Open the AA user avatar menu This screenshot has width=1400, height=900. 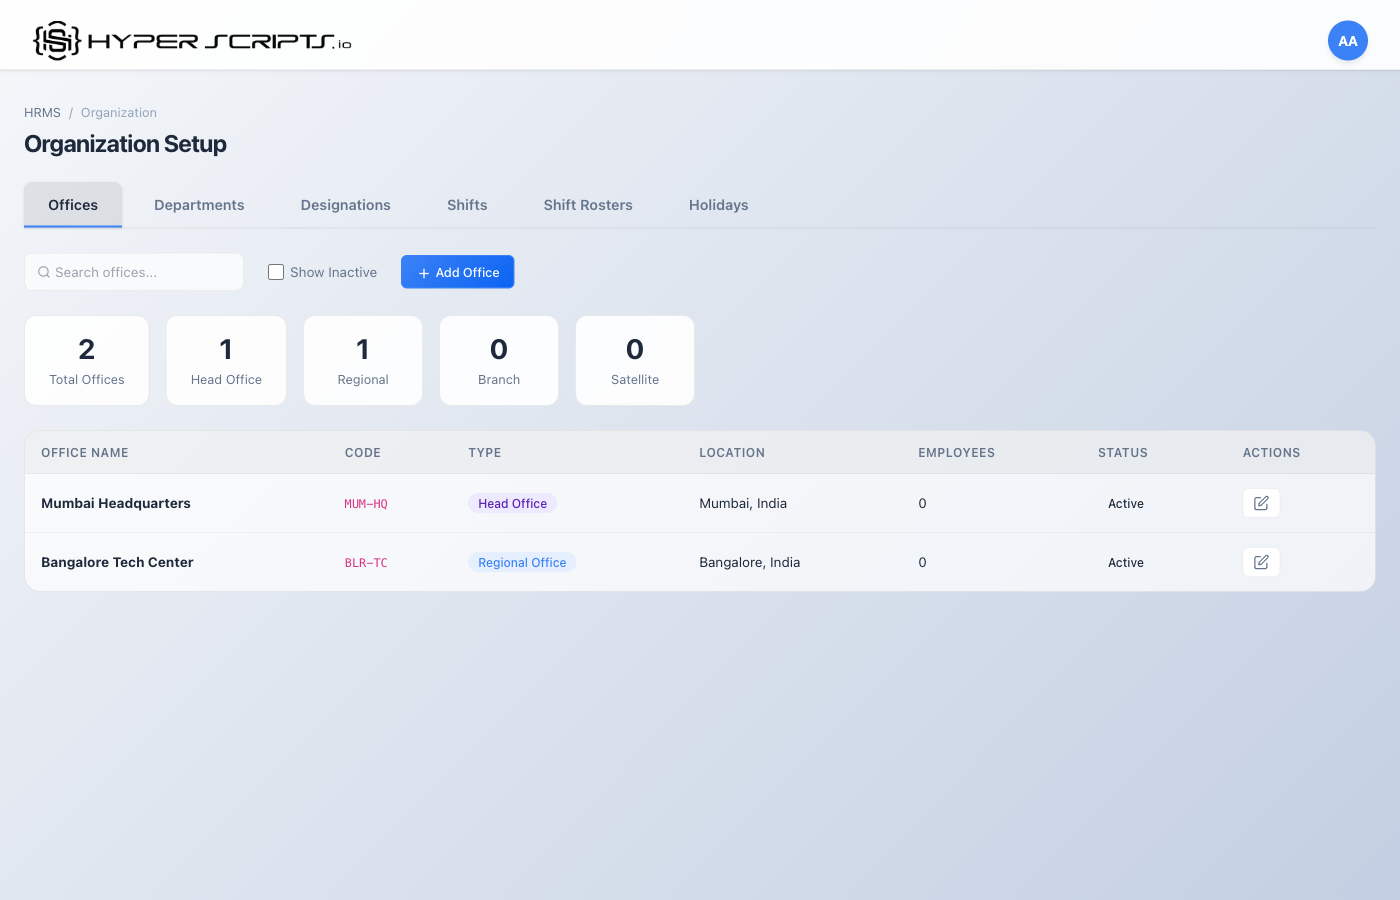click(x=1347, y=40)
